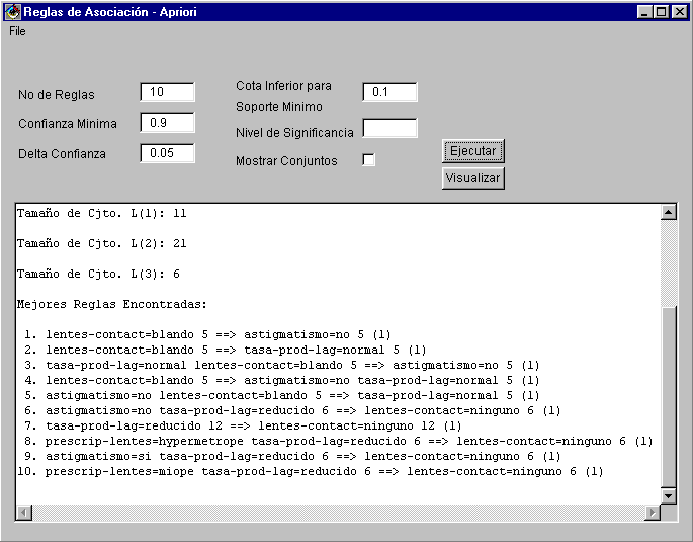Viewport: 693px width, 542px height.
Task: Click the Cota Inferior para Soporte Minimo field
Action: [389, 92]
